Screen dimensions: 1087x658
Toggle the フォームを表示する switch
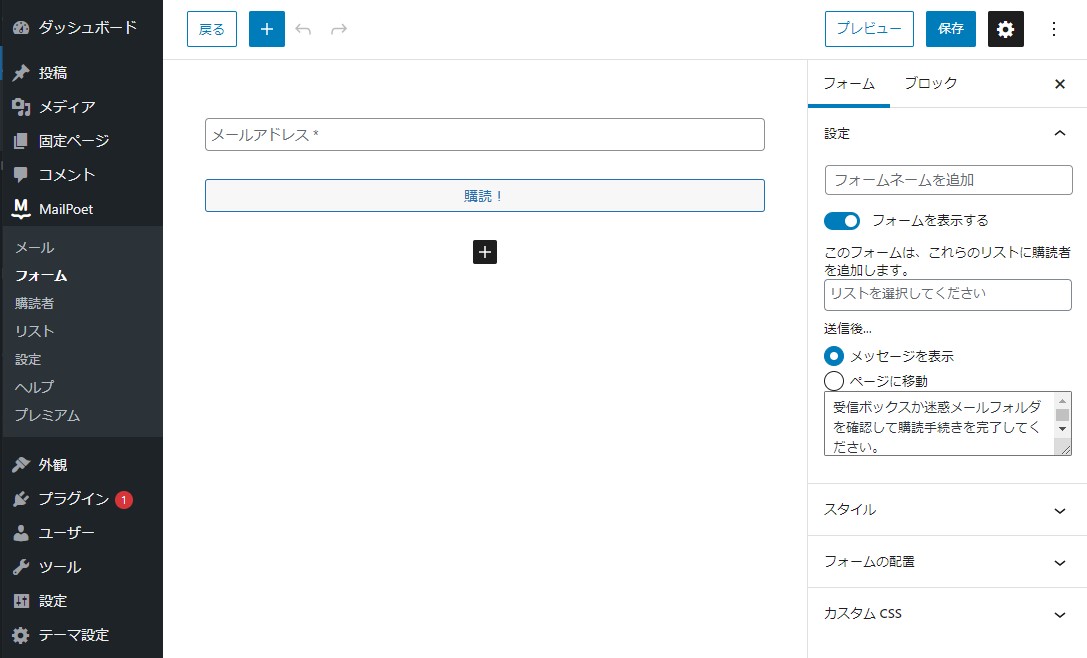coord(842,220)
